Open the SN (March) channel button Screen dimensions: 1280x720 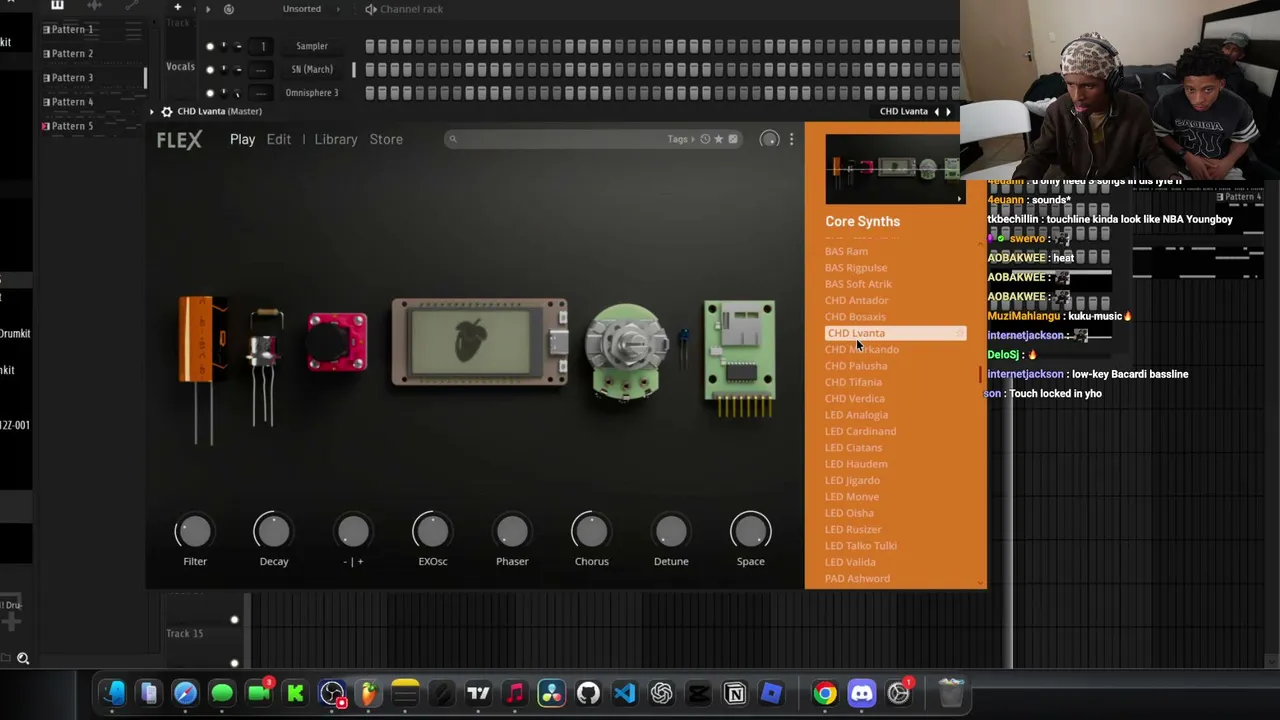(312, 69)
